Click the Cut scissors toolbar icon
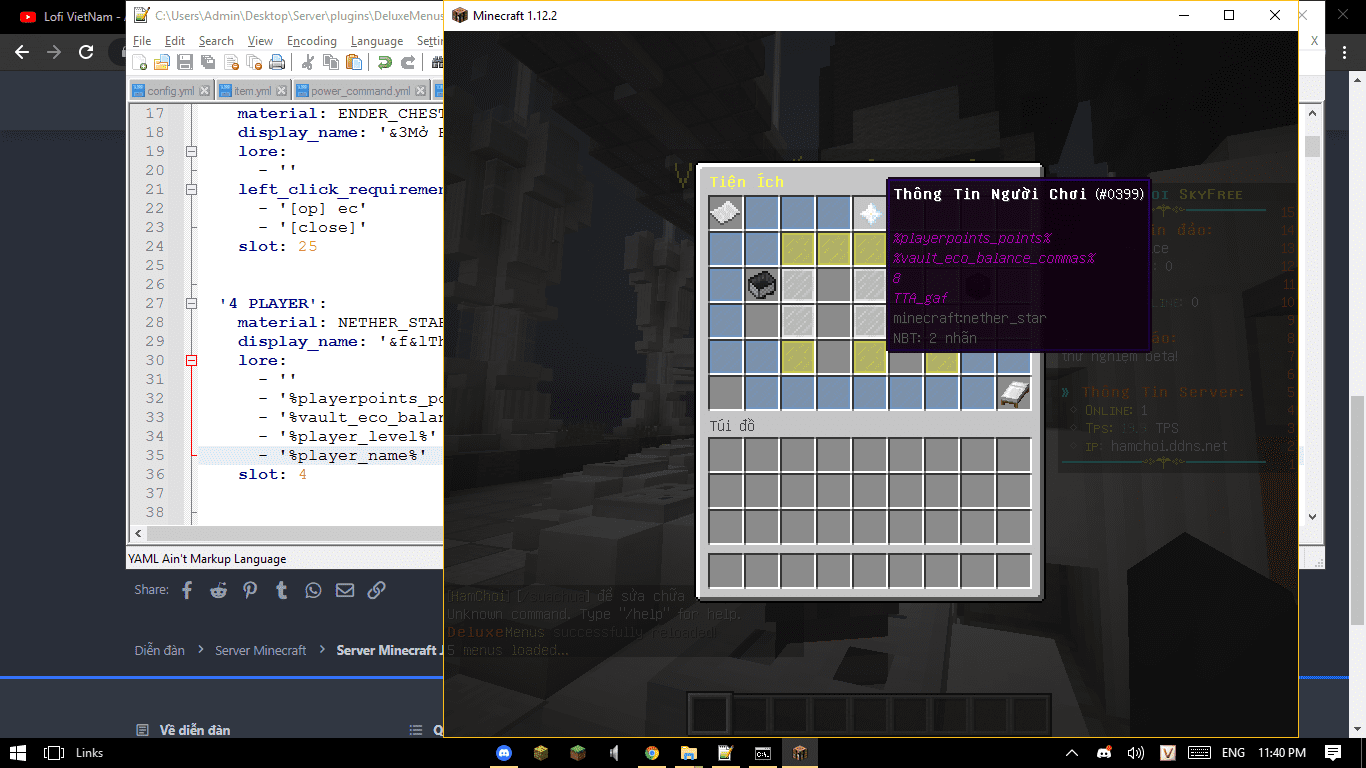 (308, 62)
